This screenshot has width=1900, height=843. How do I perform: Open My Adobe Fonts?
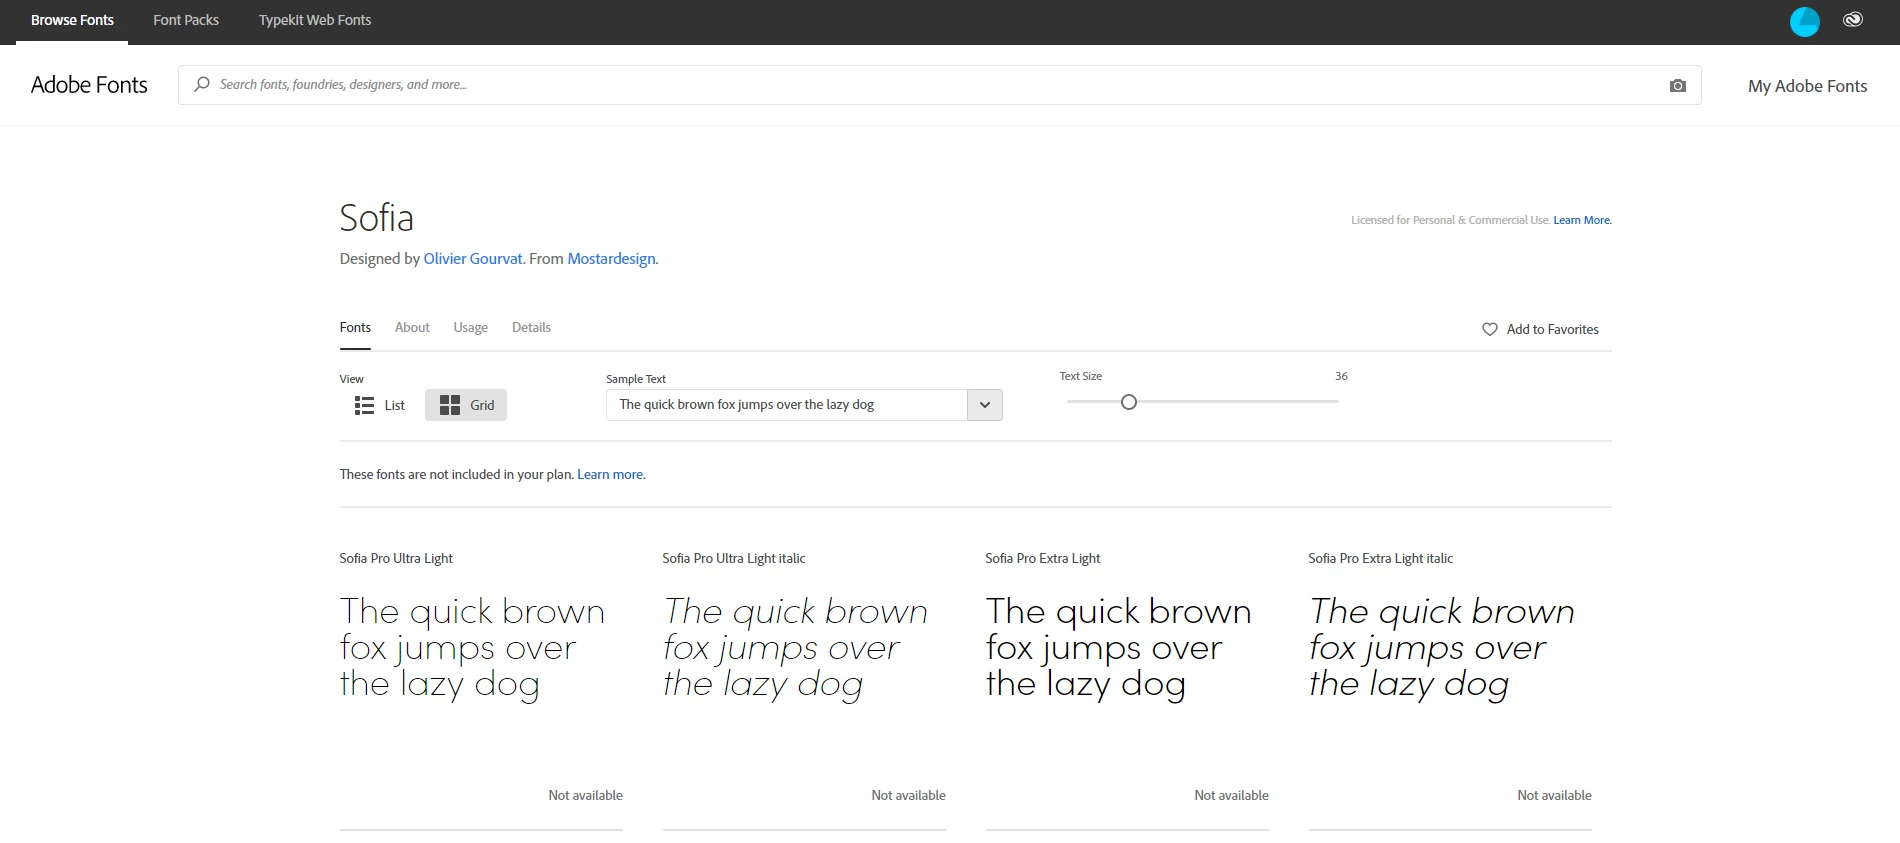tap(1807, 86)
